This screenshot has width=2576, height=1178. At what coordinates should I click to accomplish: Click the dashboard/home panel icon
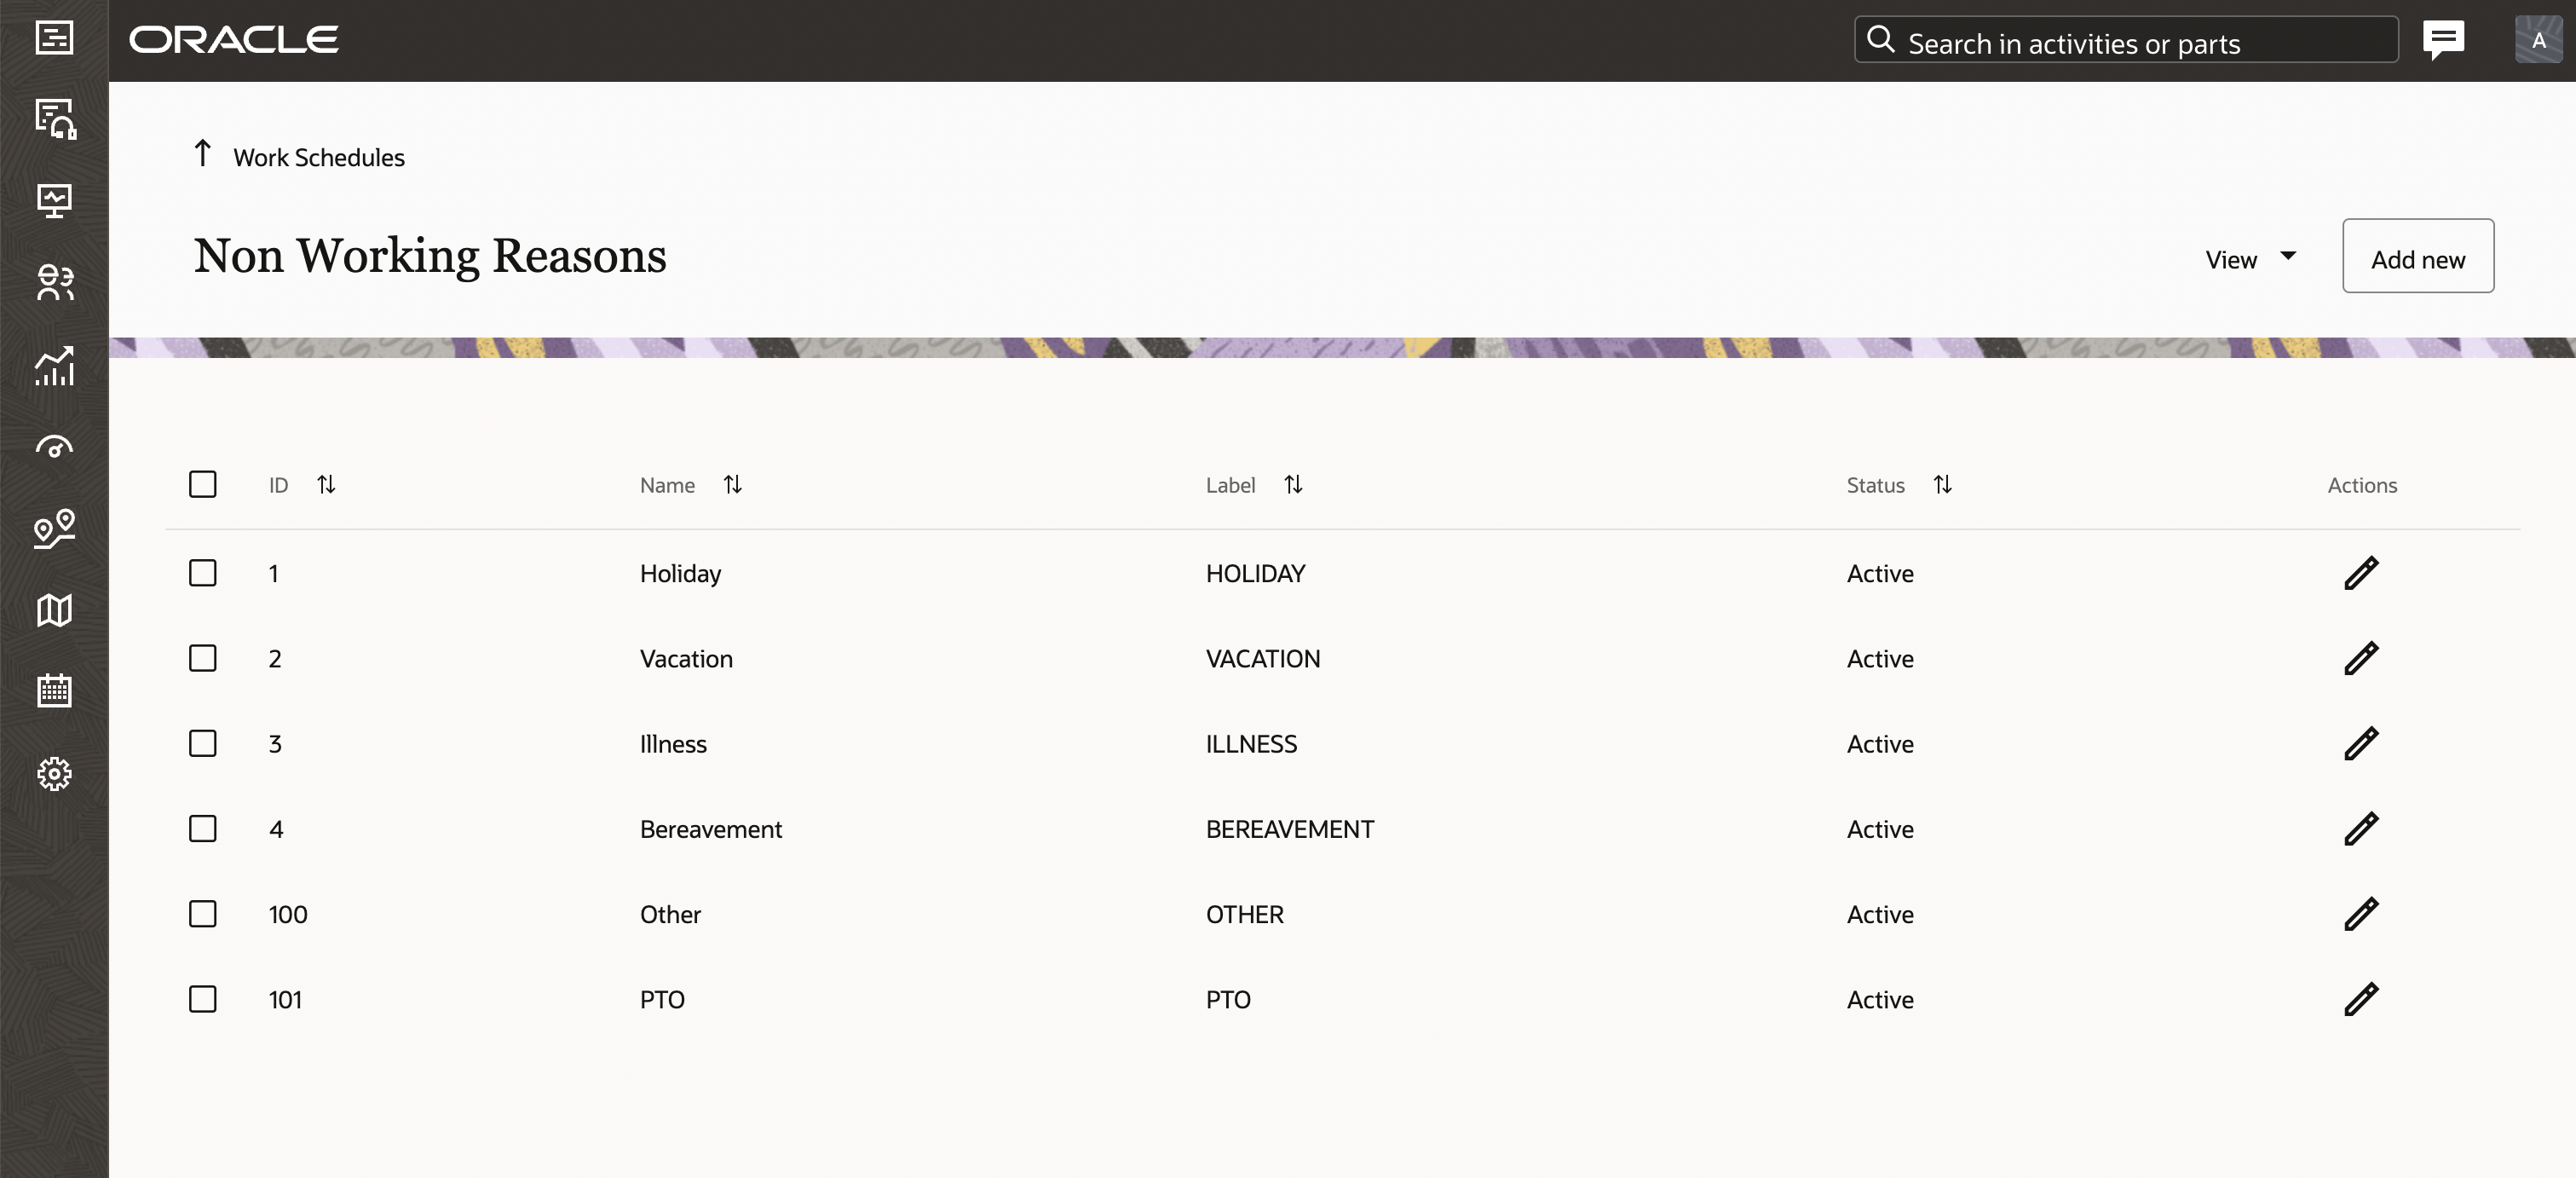pos(55,200)
